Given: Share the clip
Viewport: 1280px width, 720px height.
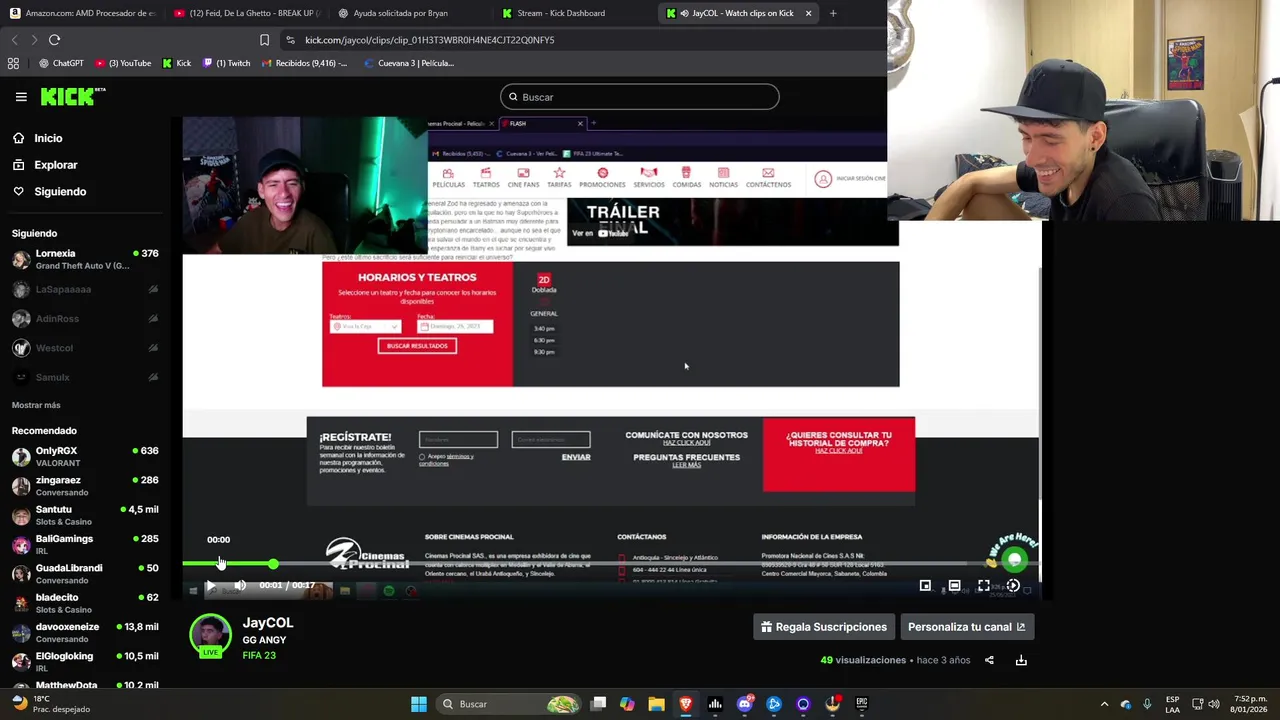Looking at the screenshot, I should (989, 660).
